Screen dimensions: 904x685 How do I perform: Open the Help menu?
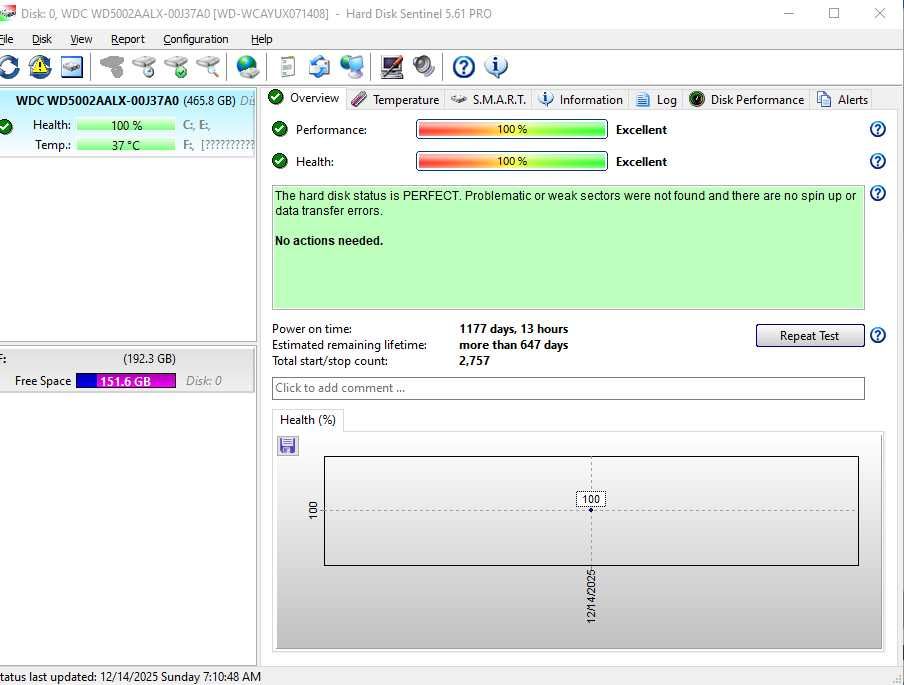click(x=261, y=39)
